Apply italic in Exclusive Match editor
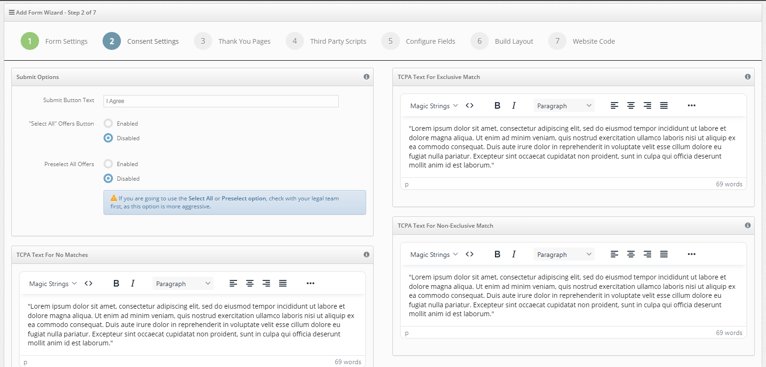This screenshot has width=766, height=367. coord(513,105)
